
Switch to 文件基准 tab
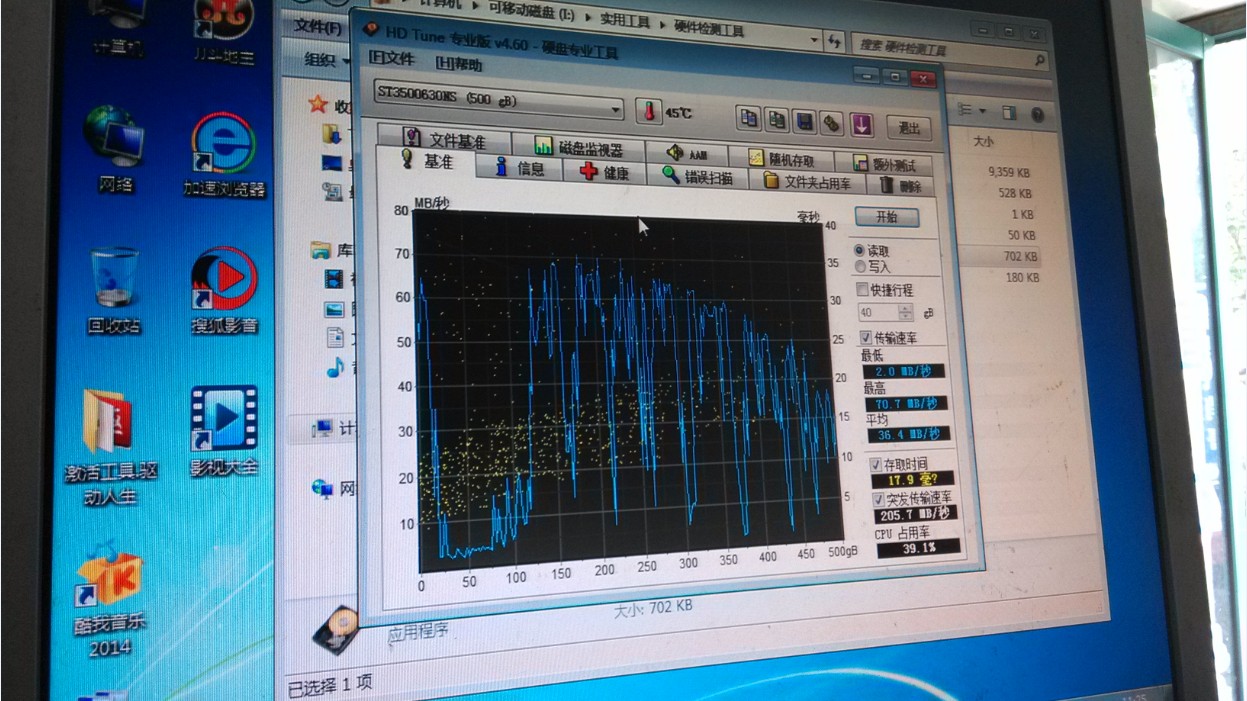(443, 139)
